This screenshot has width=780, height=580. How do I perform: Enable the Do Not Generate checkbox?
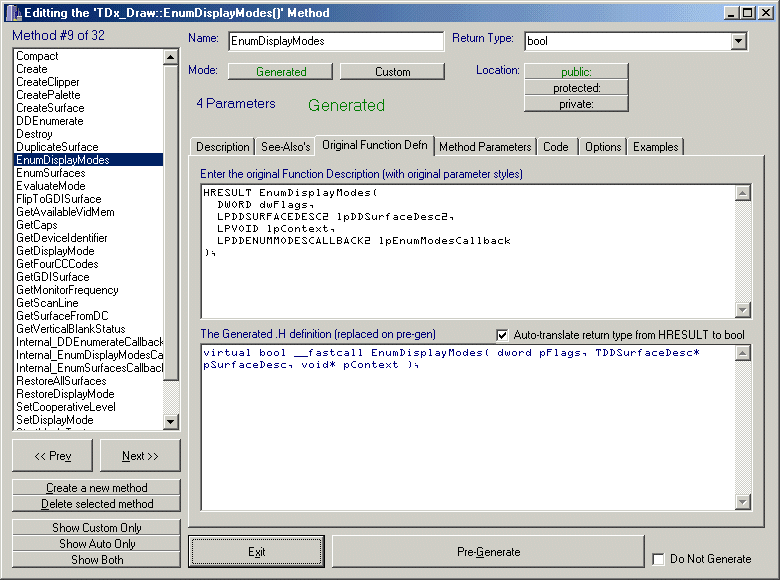658,559
